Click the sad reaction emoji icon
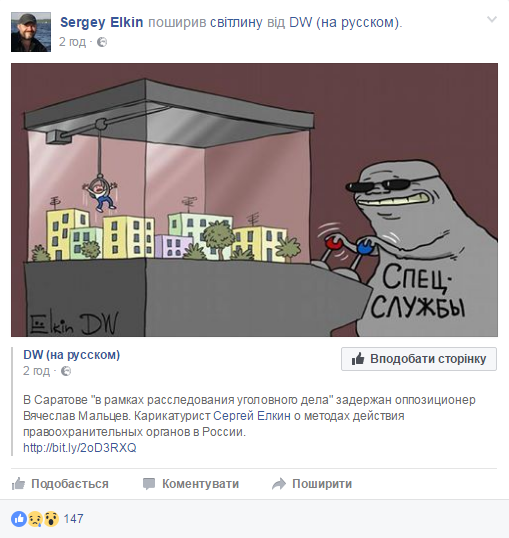 point(35,519)
